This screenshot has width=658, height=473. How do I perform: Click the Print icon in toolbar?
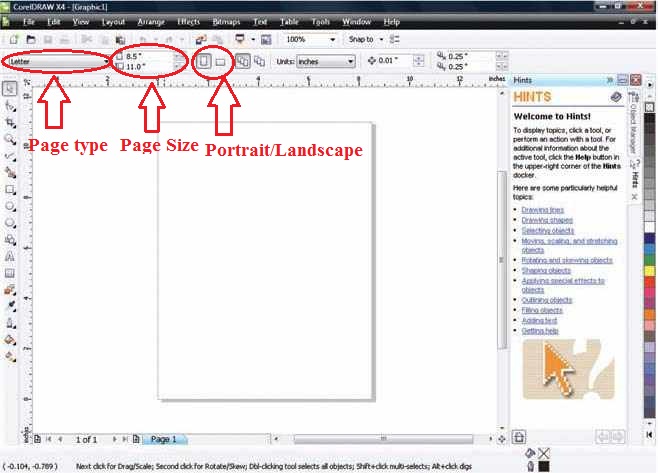[65, 39]
